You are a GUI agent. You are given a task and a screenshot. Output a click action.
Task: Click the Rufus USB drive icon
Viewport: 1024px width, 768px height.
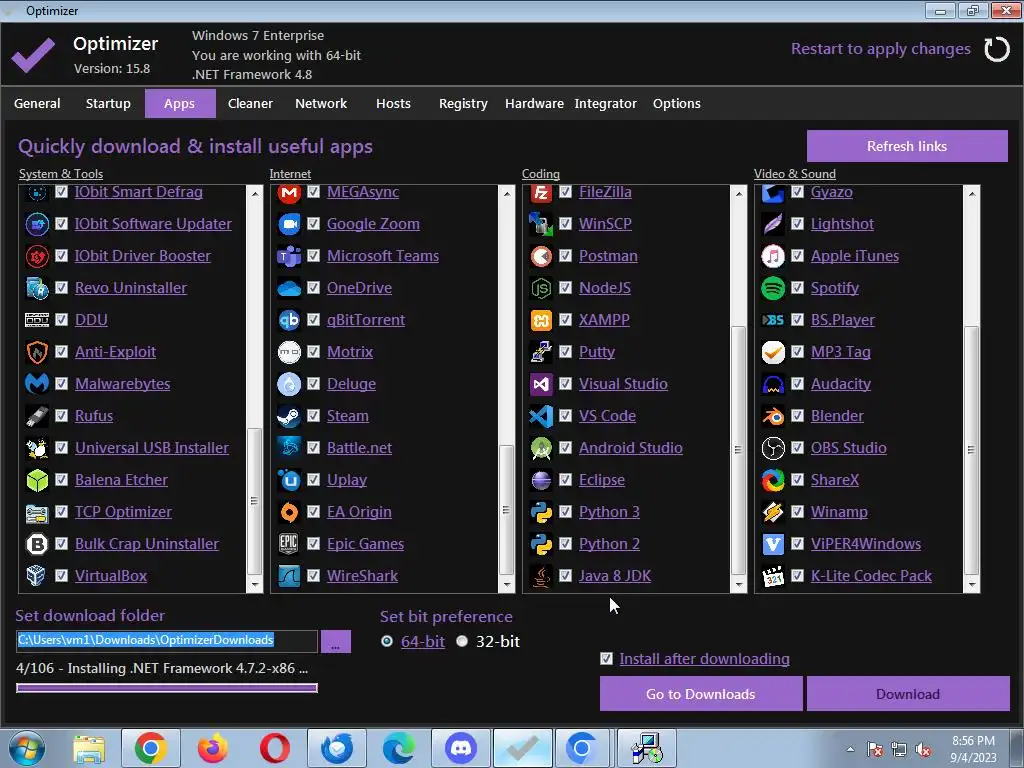37,415
